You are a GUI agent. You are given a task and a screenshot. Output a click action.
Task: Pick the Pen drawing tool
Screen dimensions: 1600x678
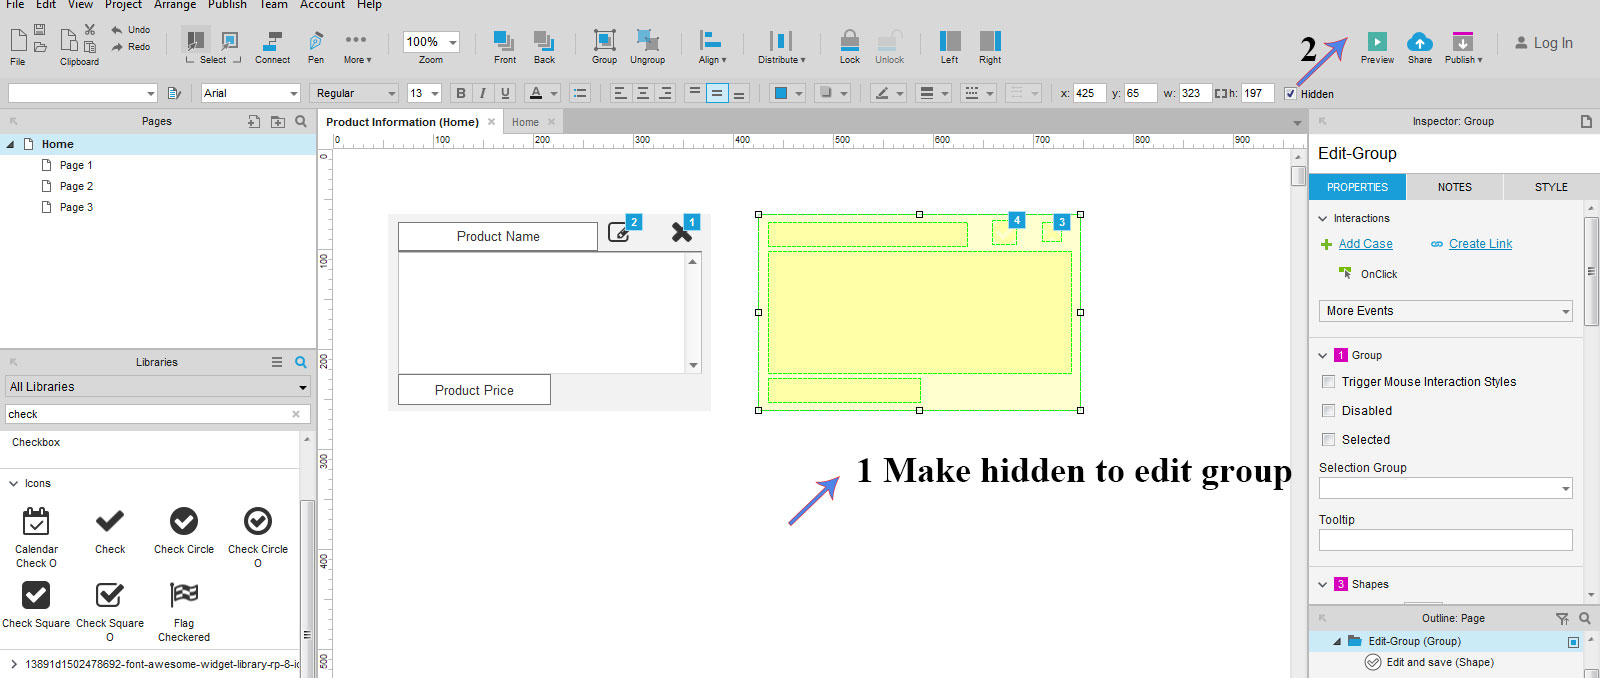point(316,47)
